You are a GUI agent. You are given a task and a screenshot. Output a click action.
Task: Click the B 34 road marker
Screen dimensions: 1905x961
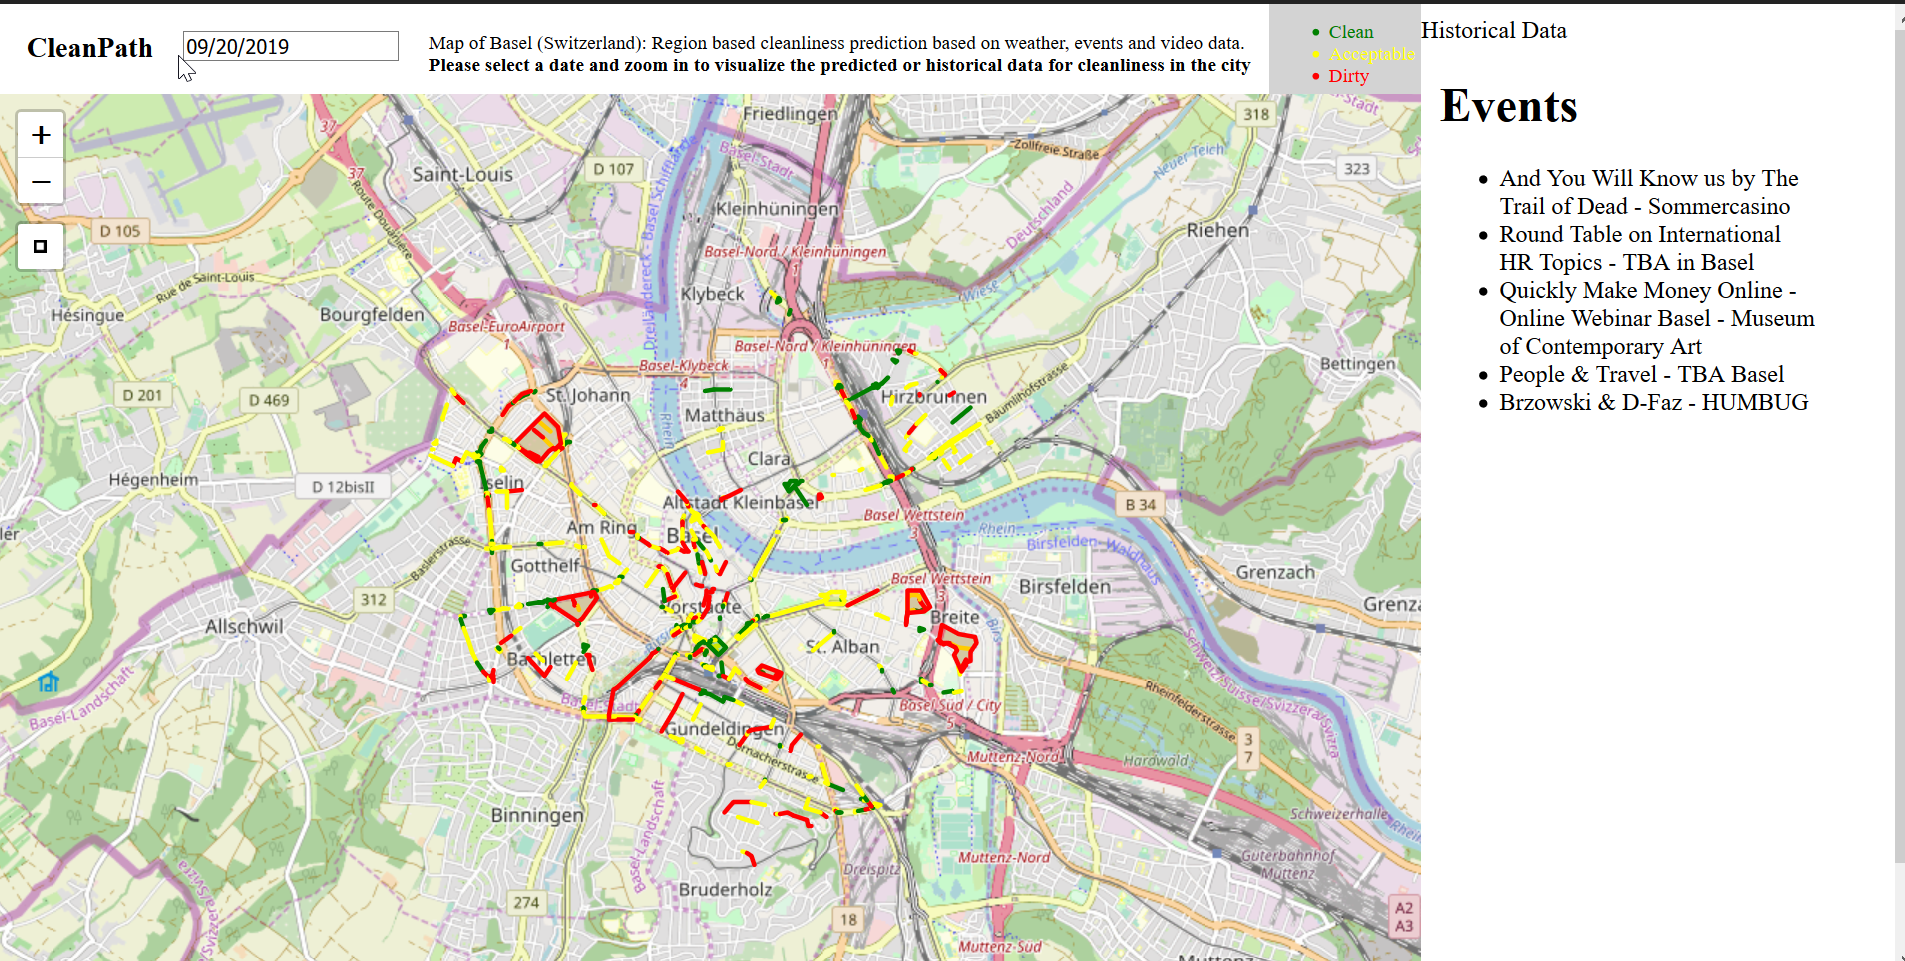(x=1141, y=505)
